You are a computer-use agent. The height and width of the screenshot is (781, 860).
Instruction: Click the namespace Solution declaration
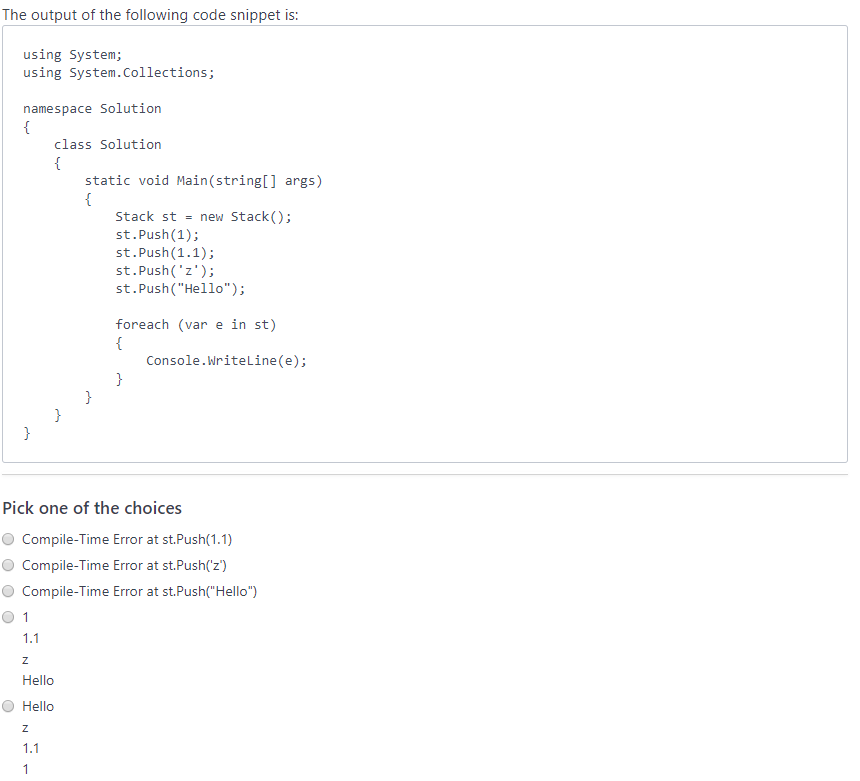[91, 108]
